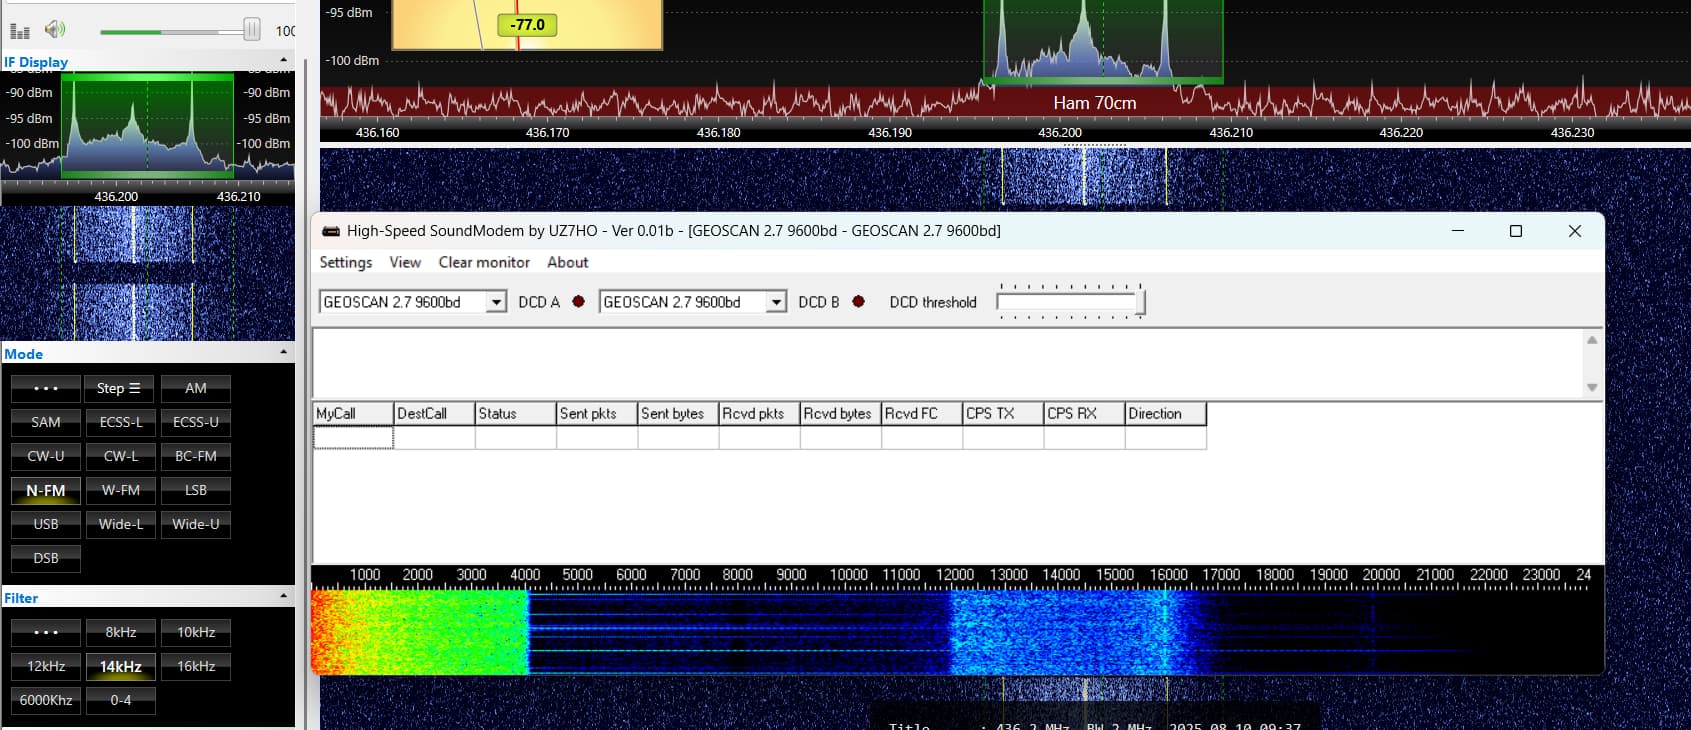Open the channel B GEOSCAN modem dropdown
This screenshot has height=730, width=1691.
[x=776, y=302]
